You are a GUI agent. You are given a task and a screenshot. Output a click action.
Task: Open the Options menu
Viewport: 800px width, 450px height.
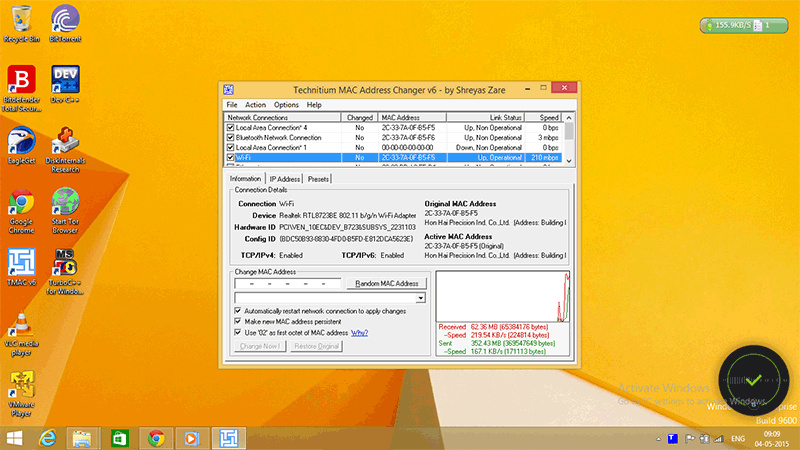pyautogui.click(x=286, y=105)
